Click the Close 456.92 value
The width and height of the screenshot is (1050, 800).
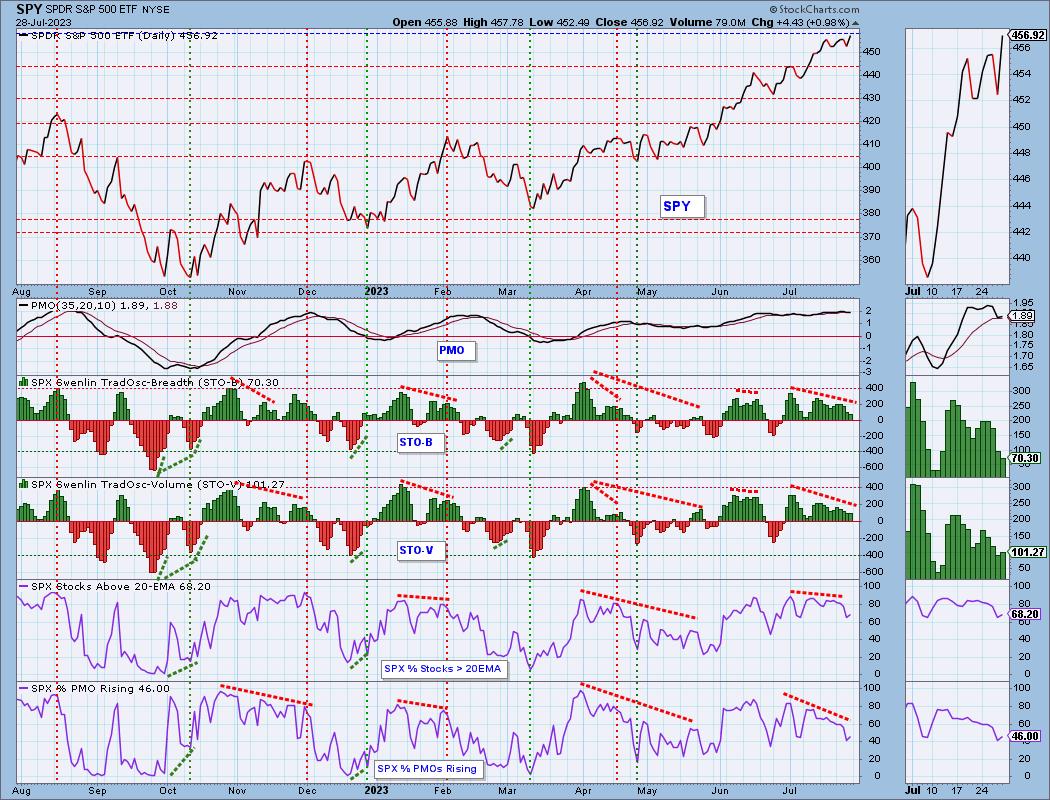tap(629, 22)
